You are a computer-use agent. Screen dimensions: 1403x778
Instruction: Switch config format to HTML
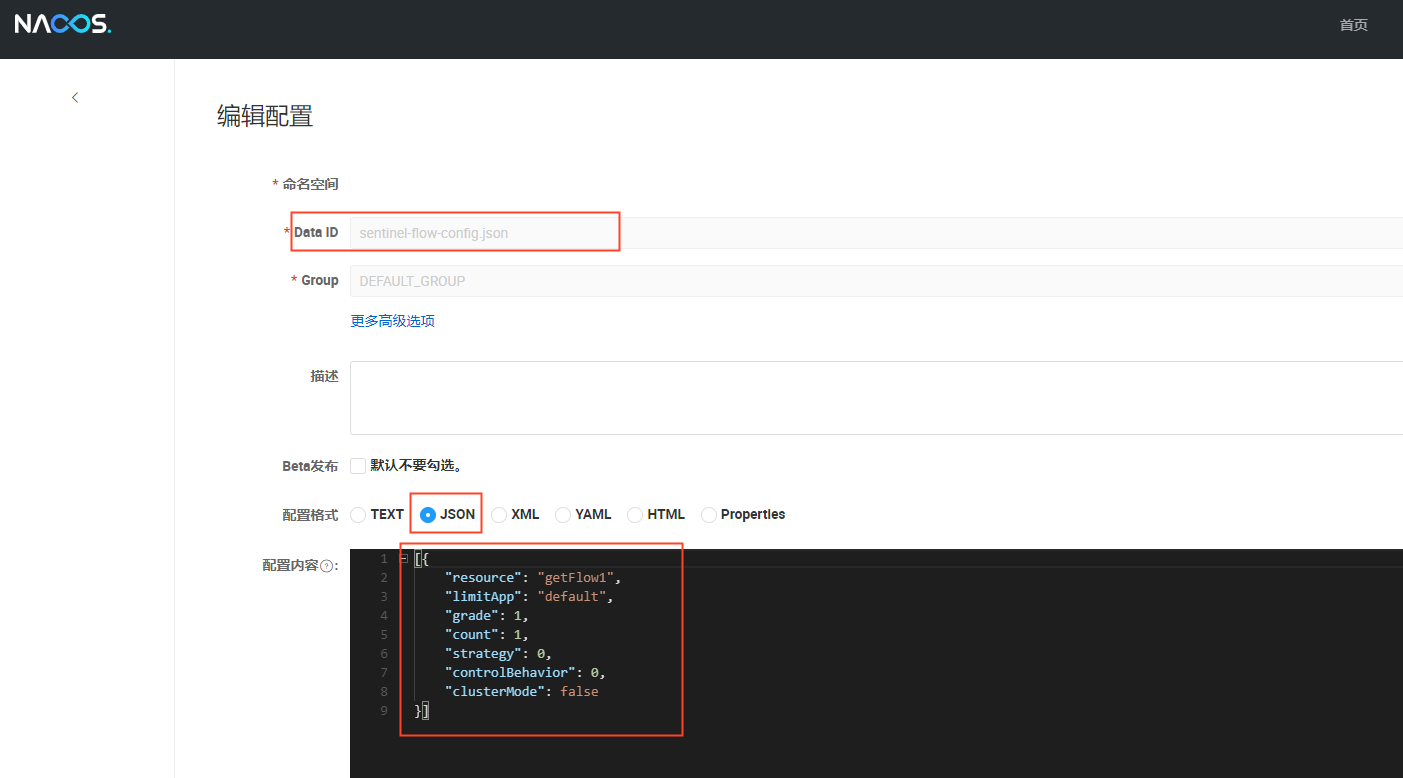coord(635,515)
